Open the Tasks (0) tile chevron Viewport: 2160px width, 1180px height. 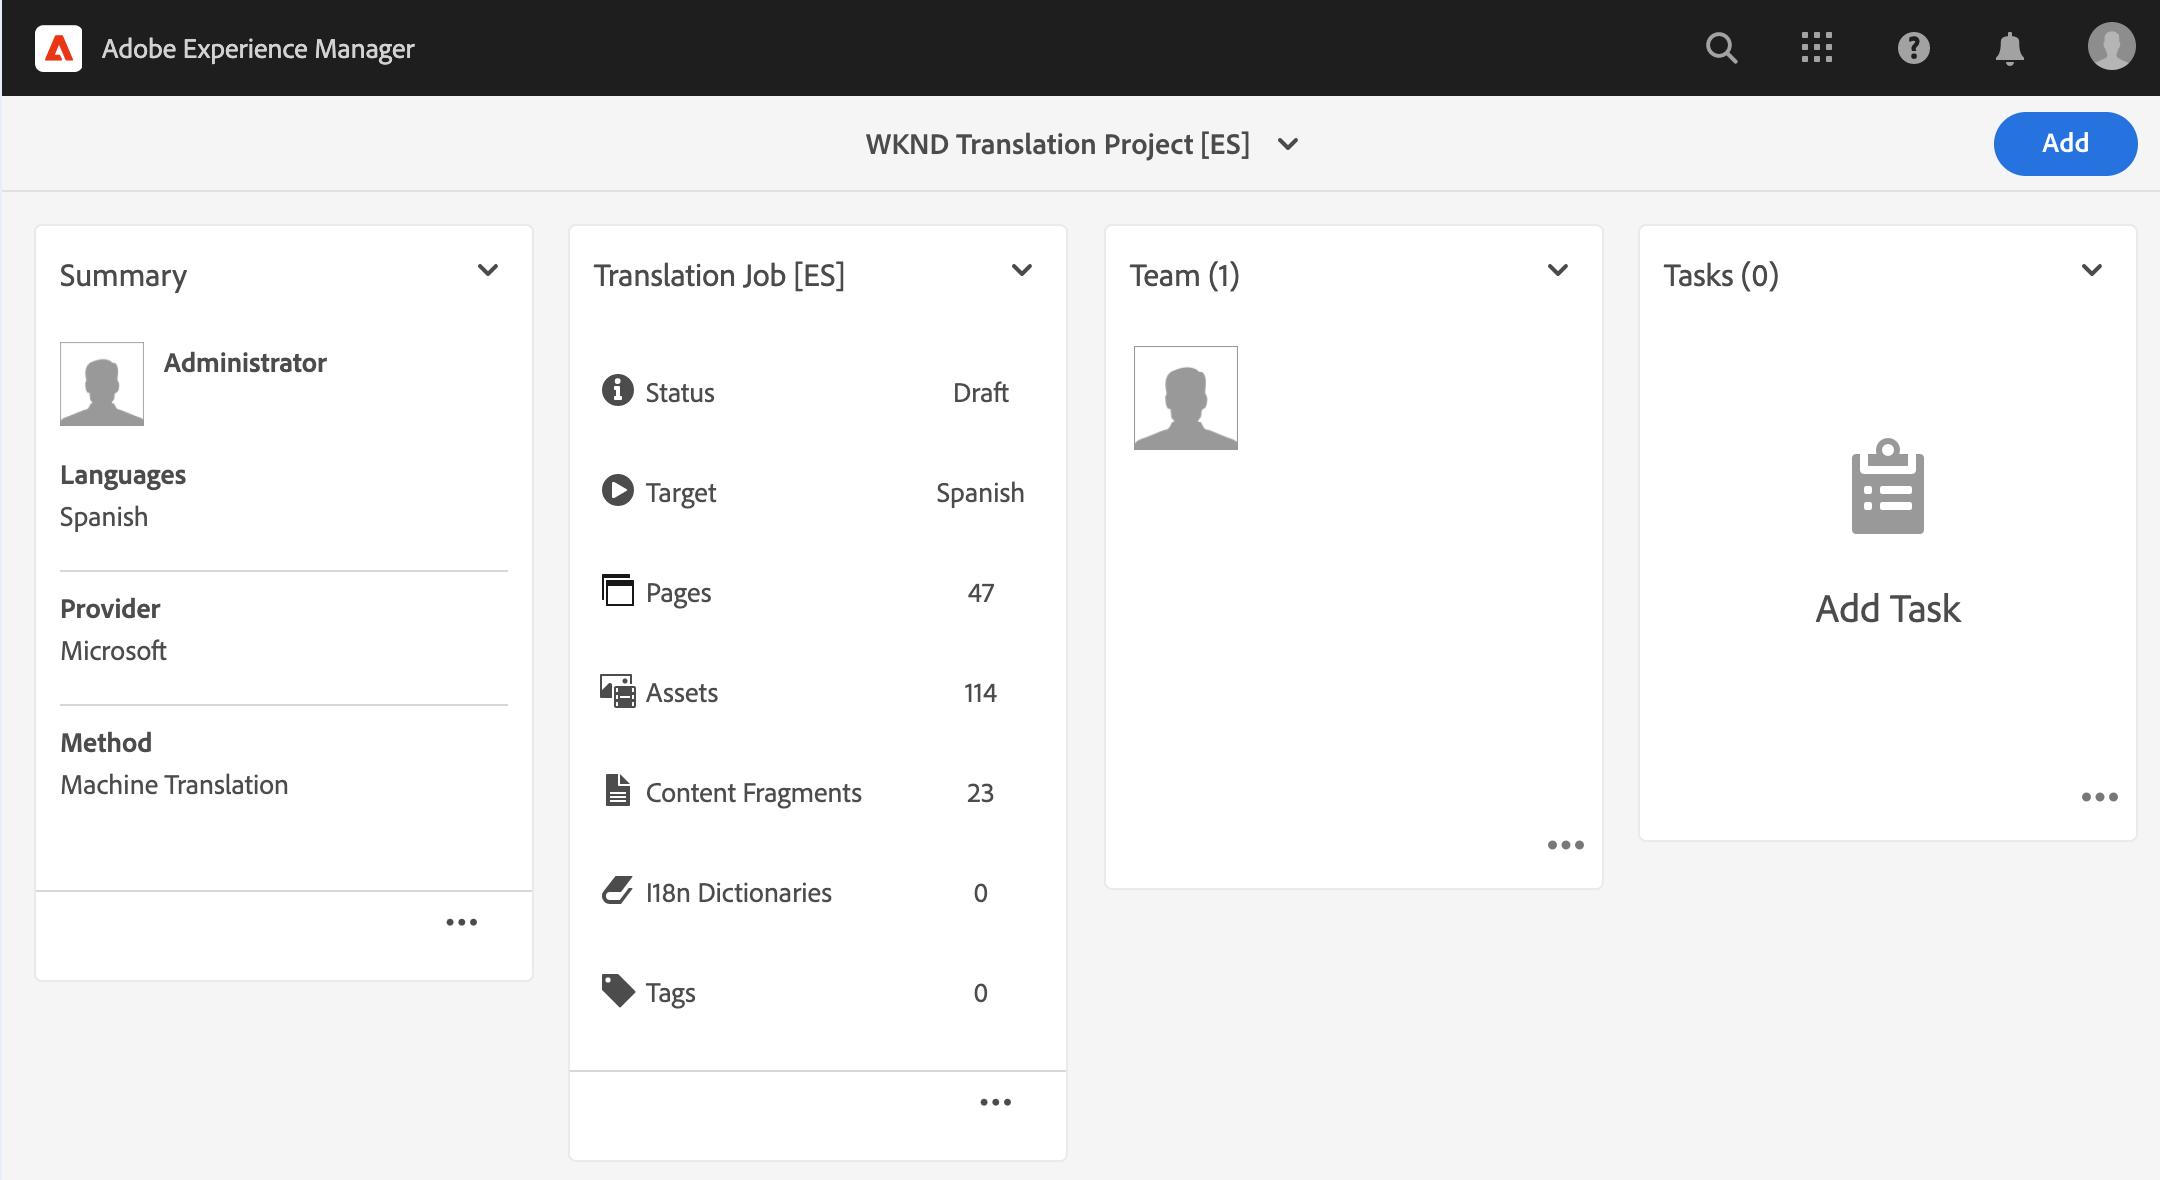(x=2092, y=271)
